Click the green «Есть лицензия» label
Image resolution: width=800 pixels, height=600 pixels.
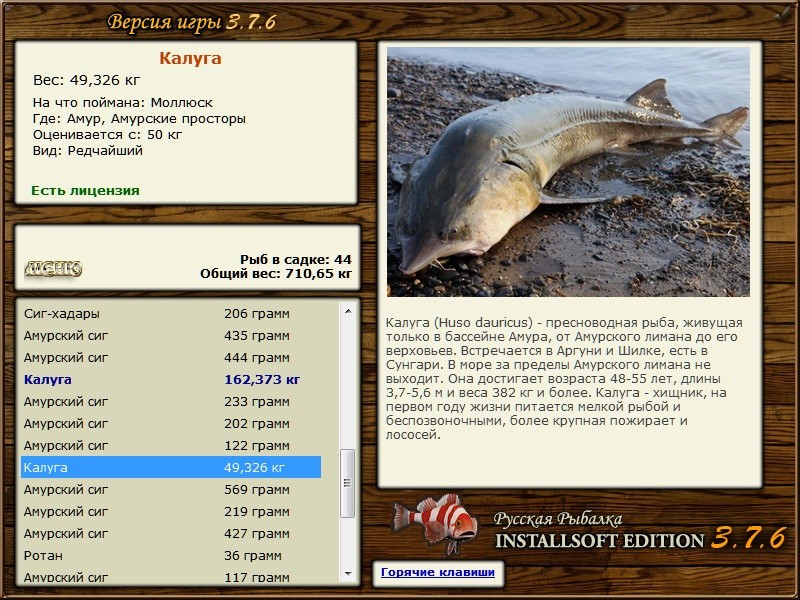(85, 190)
